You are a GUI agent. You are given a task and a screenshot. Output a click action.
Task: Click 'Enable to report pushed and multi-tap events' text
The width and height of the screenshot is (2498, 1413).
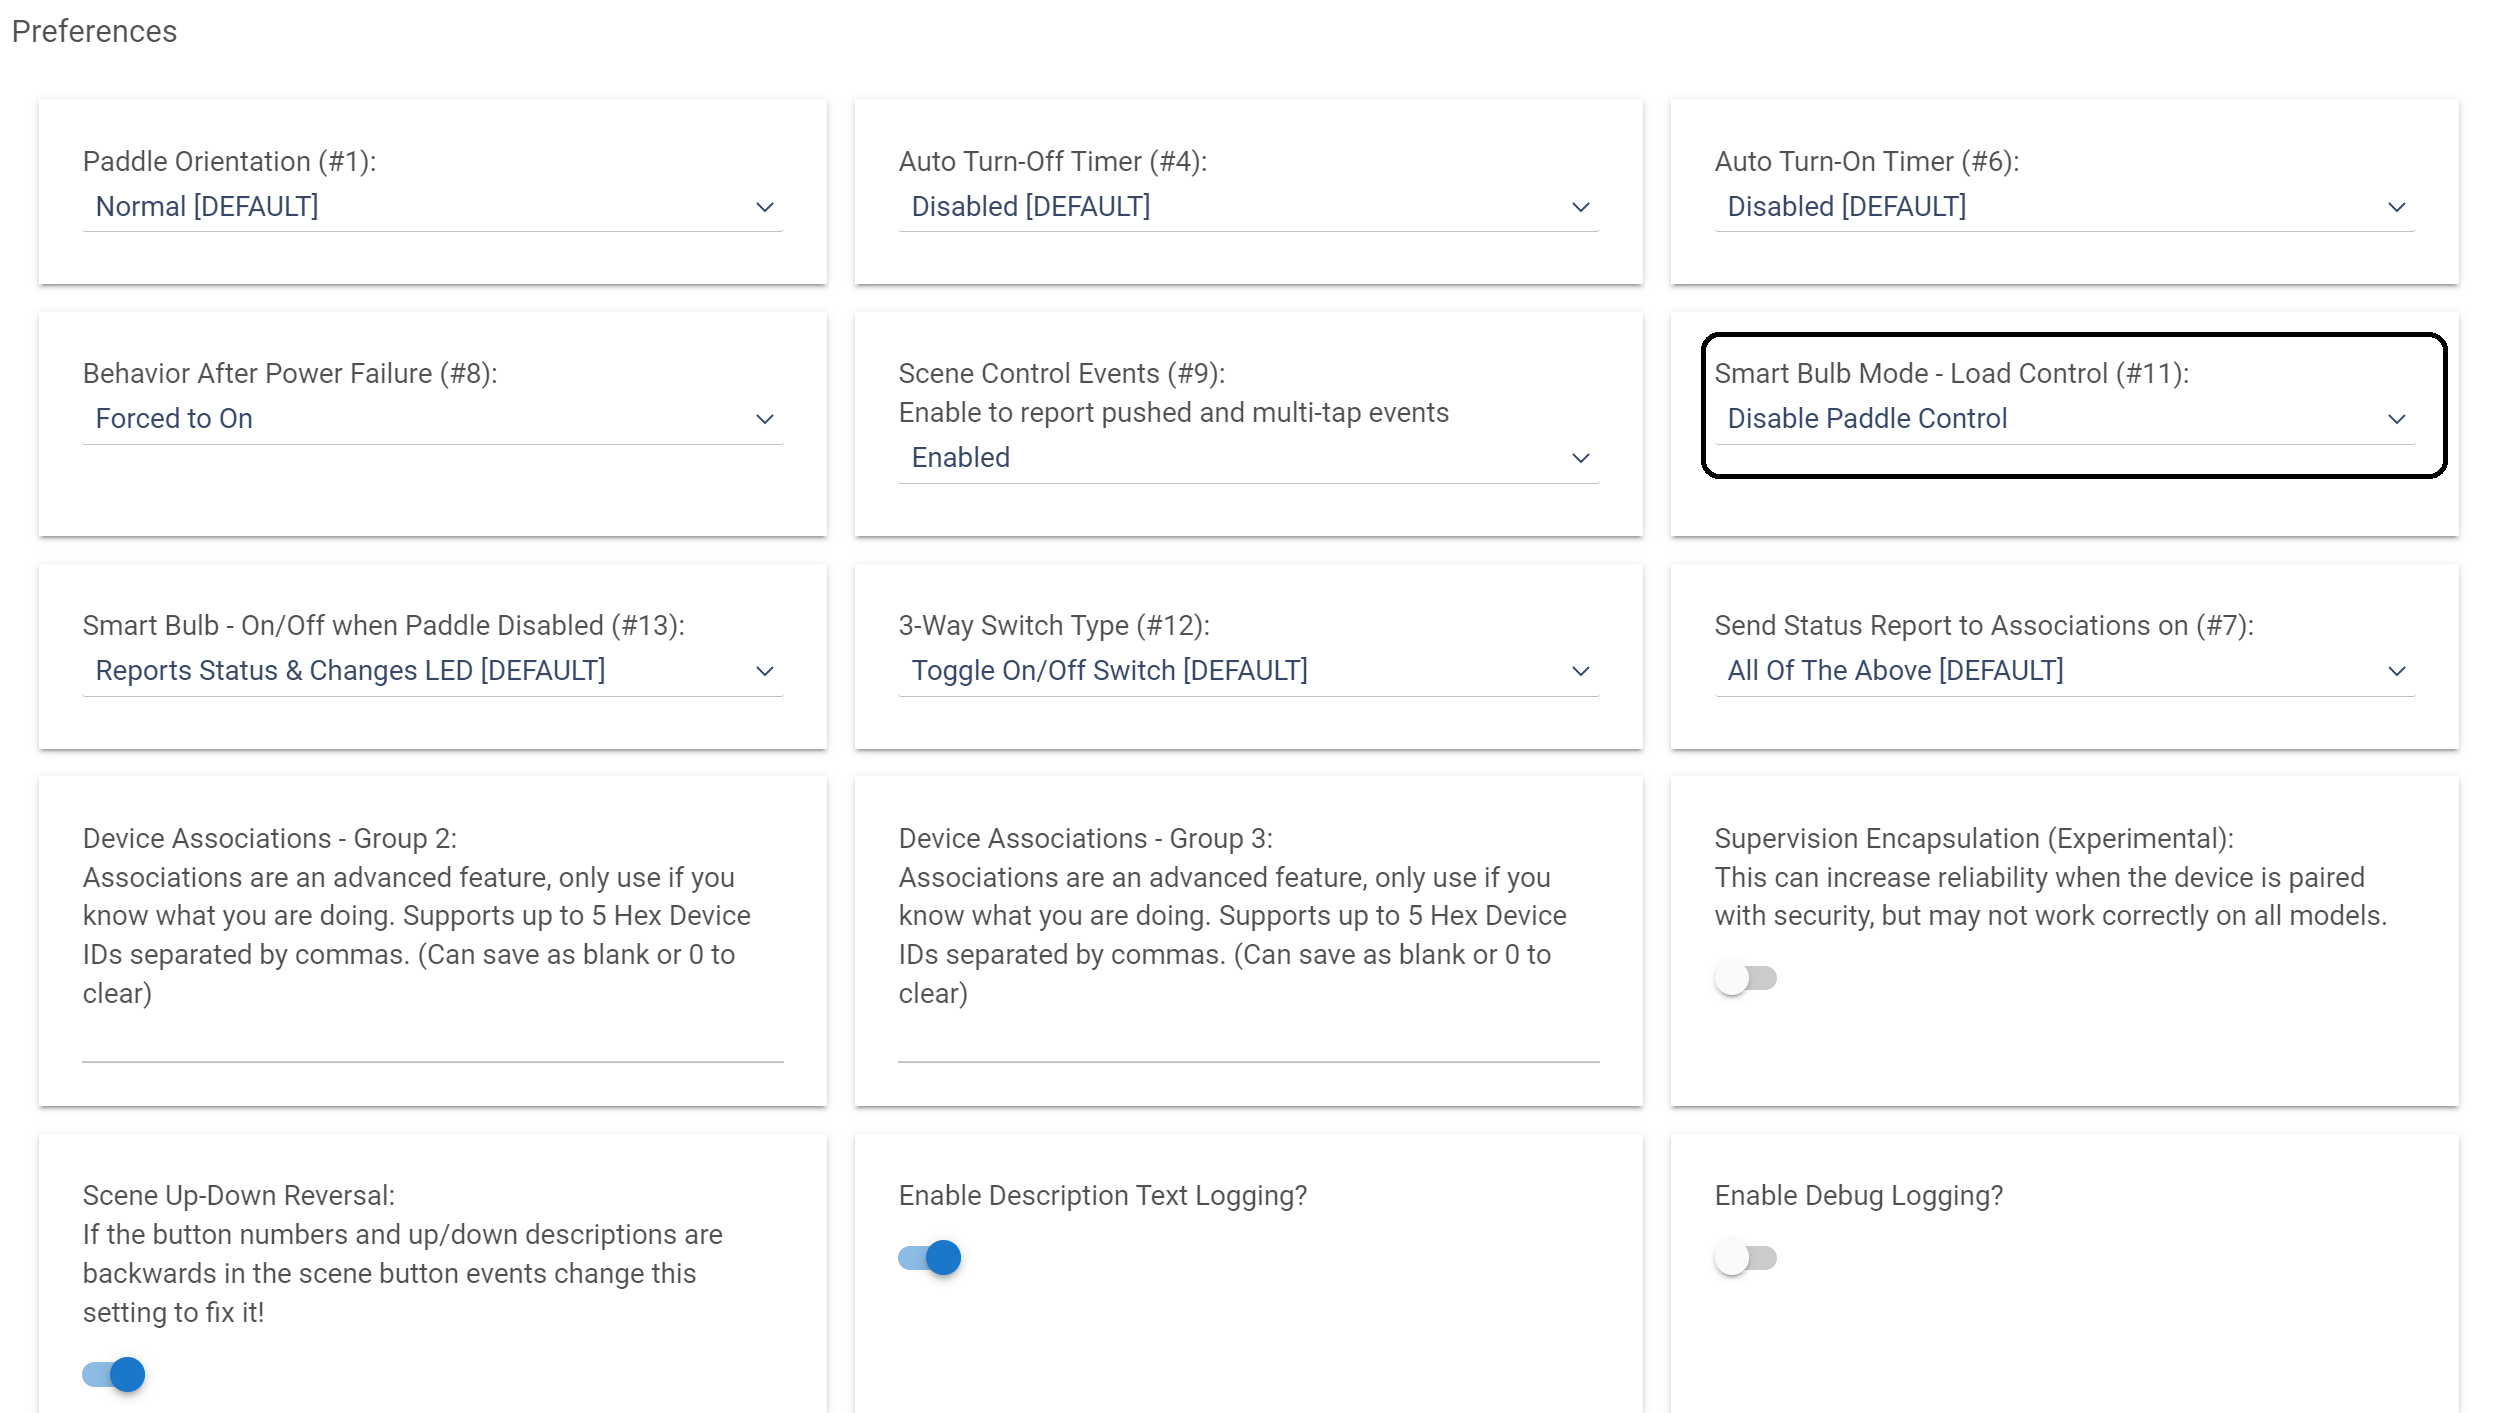[1173, 413]
